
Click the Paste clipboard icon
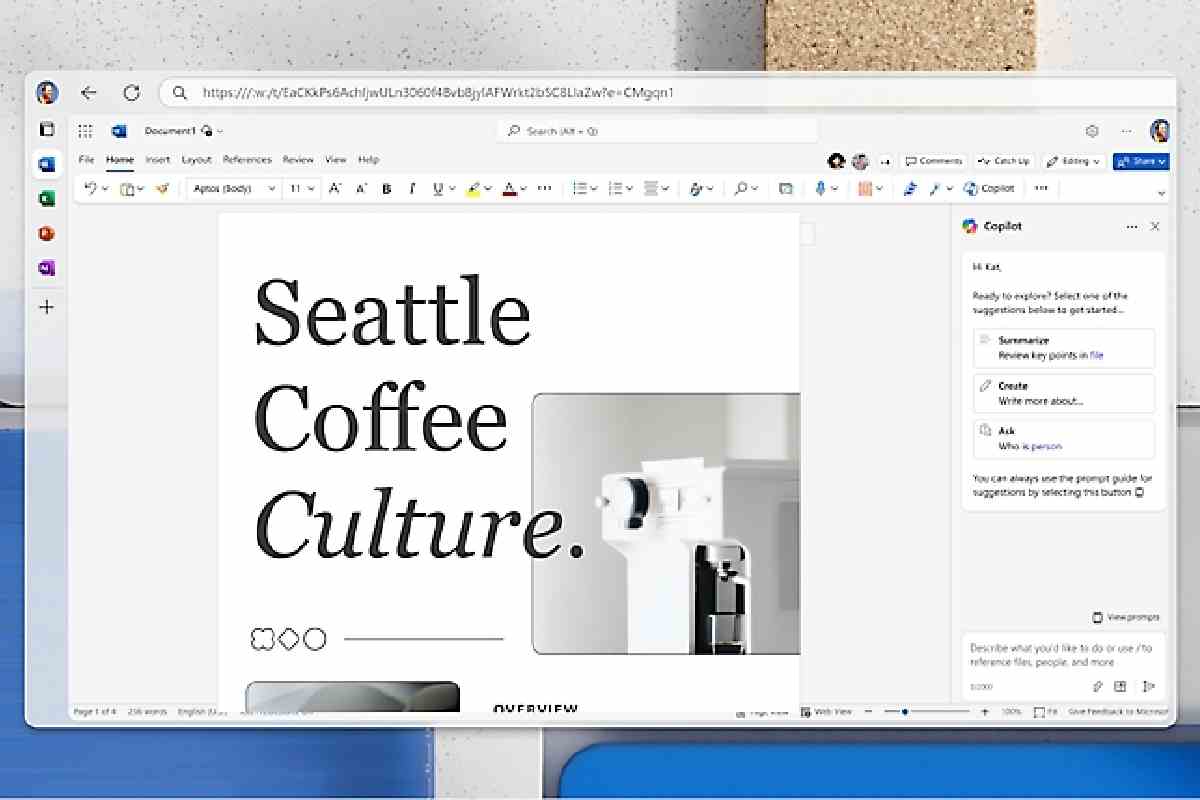127,188
